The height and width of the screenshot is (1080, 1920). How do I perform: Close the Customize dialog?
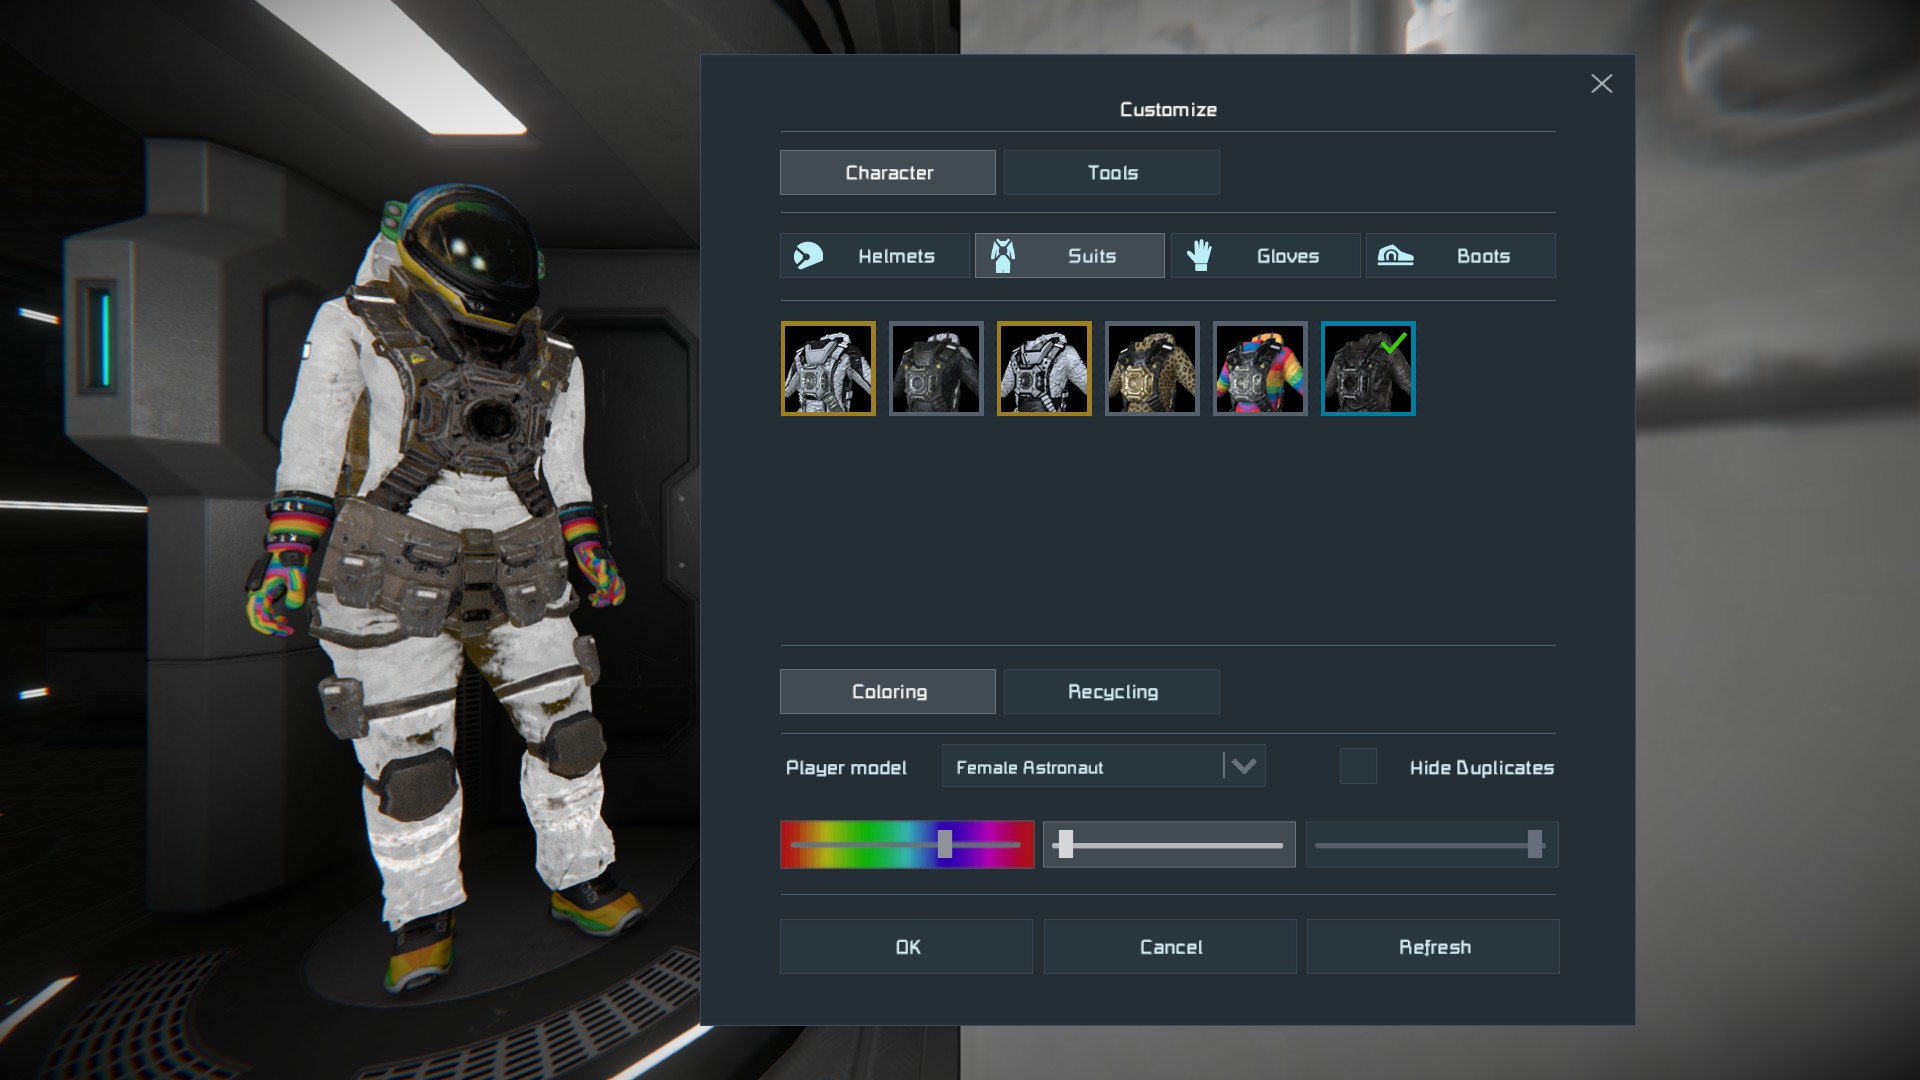(x=1601, y=84)
